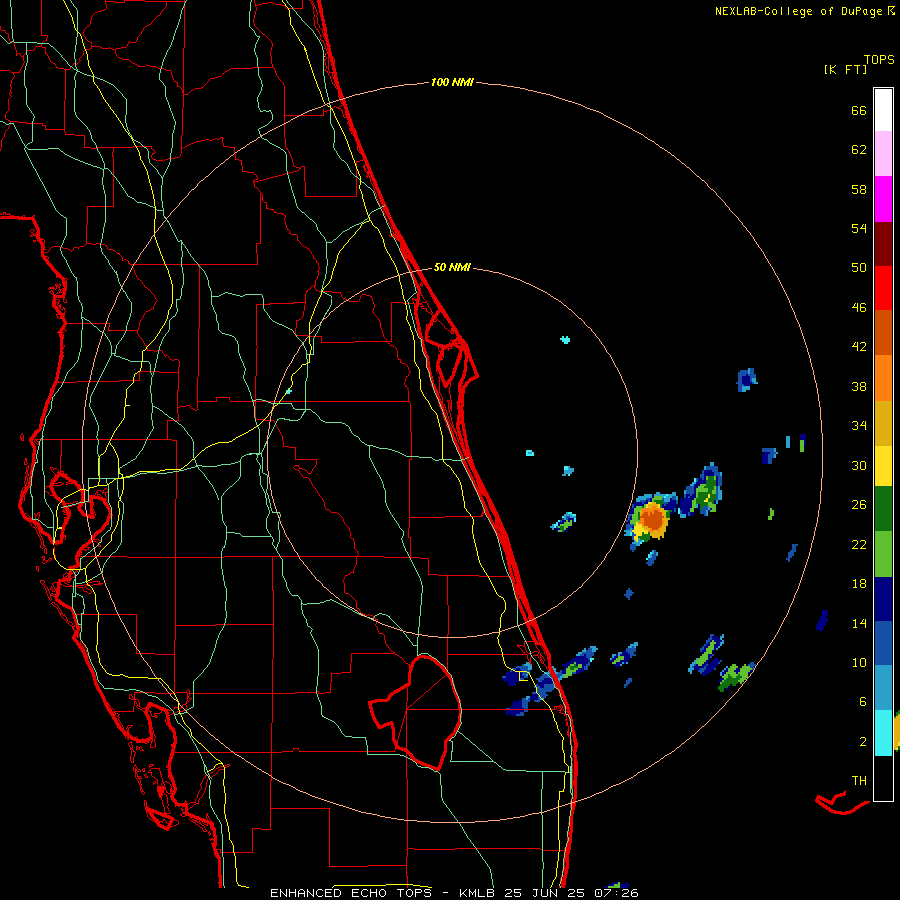Select the medium blue legend swatch below 14

pos(883,643)
